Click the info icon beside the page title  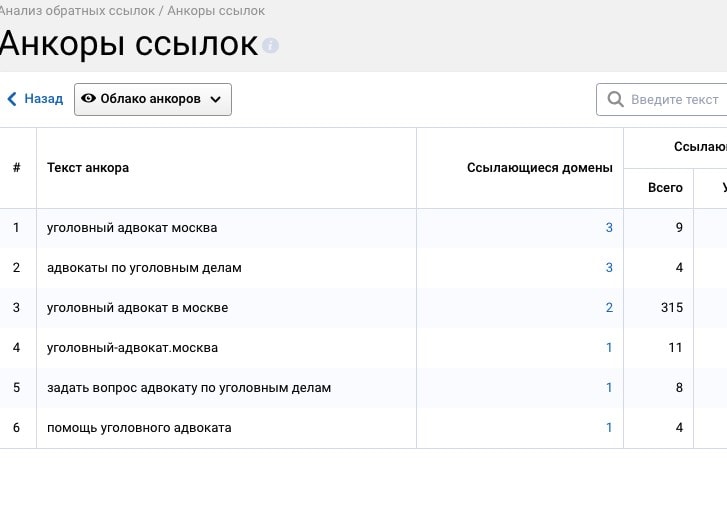[270, 46]
